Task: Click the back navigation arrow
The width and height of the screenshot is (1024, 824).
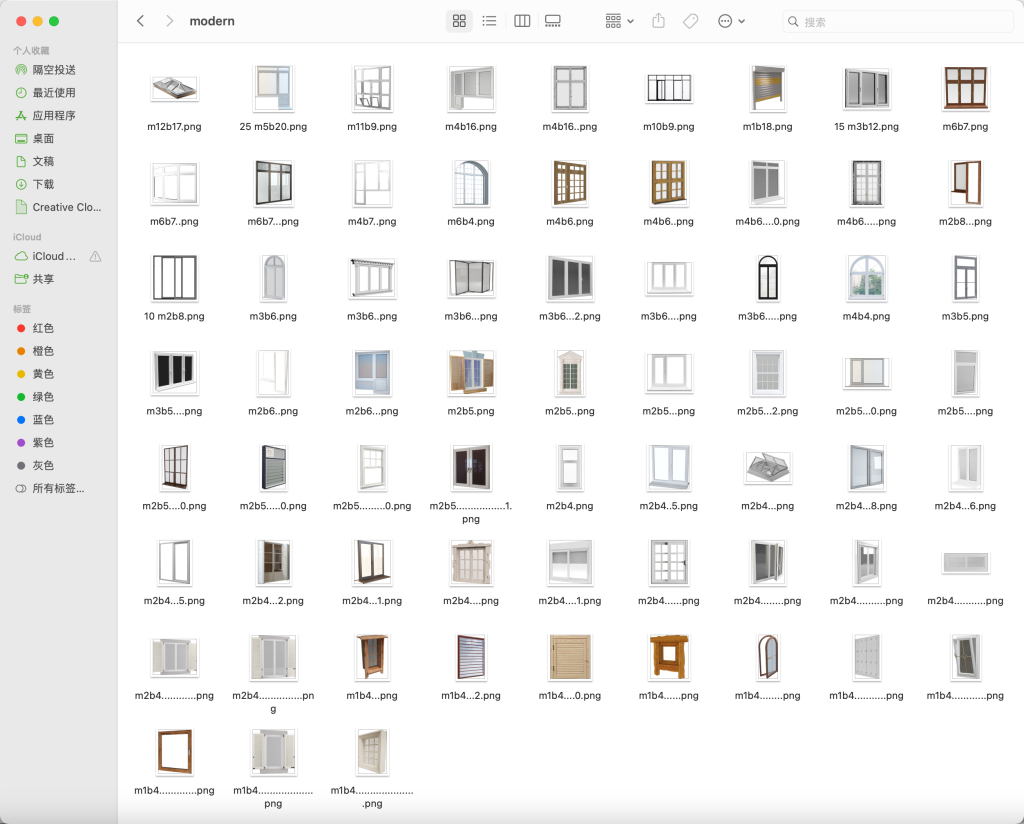Action: click(x=140, y=21)
